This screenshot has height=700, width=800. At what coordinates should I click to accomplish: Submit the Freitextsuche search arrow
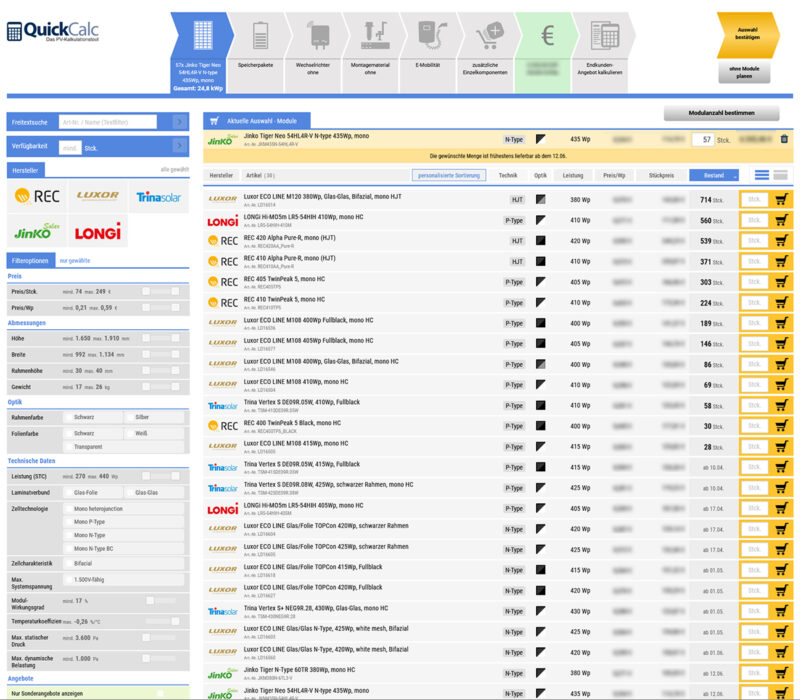click(179, 122)
